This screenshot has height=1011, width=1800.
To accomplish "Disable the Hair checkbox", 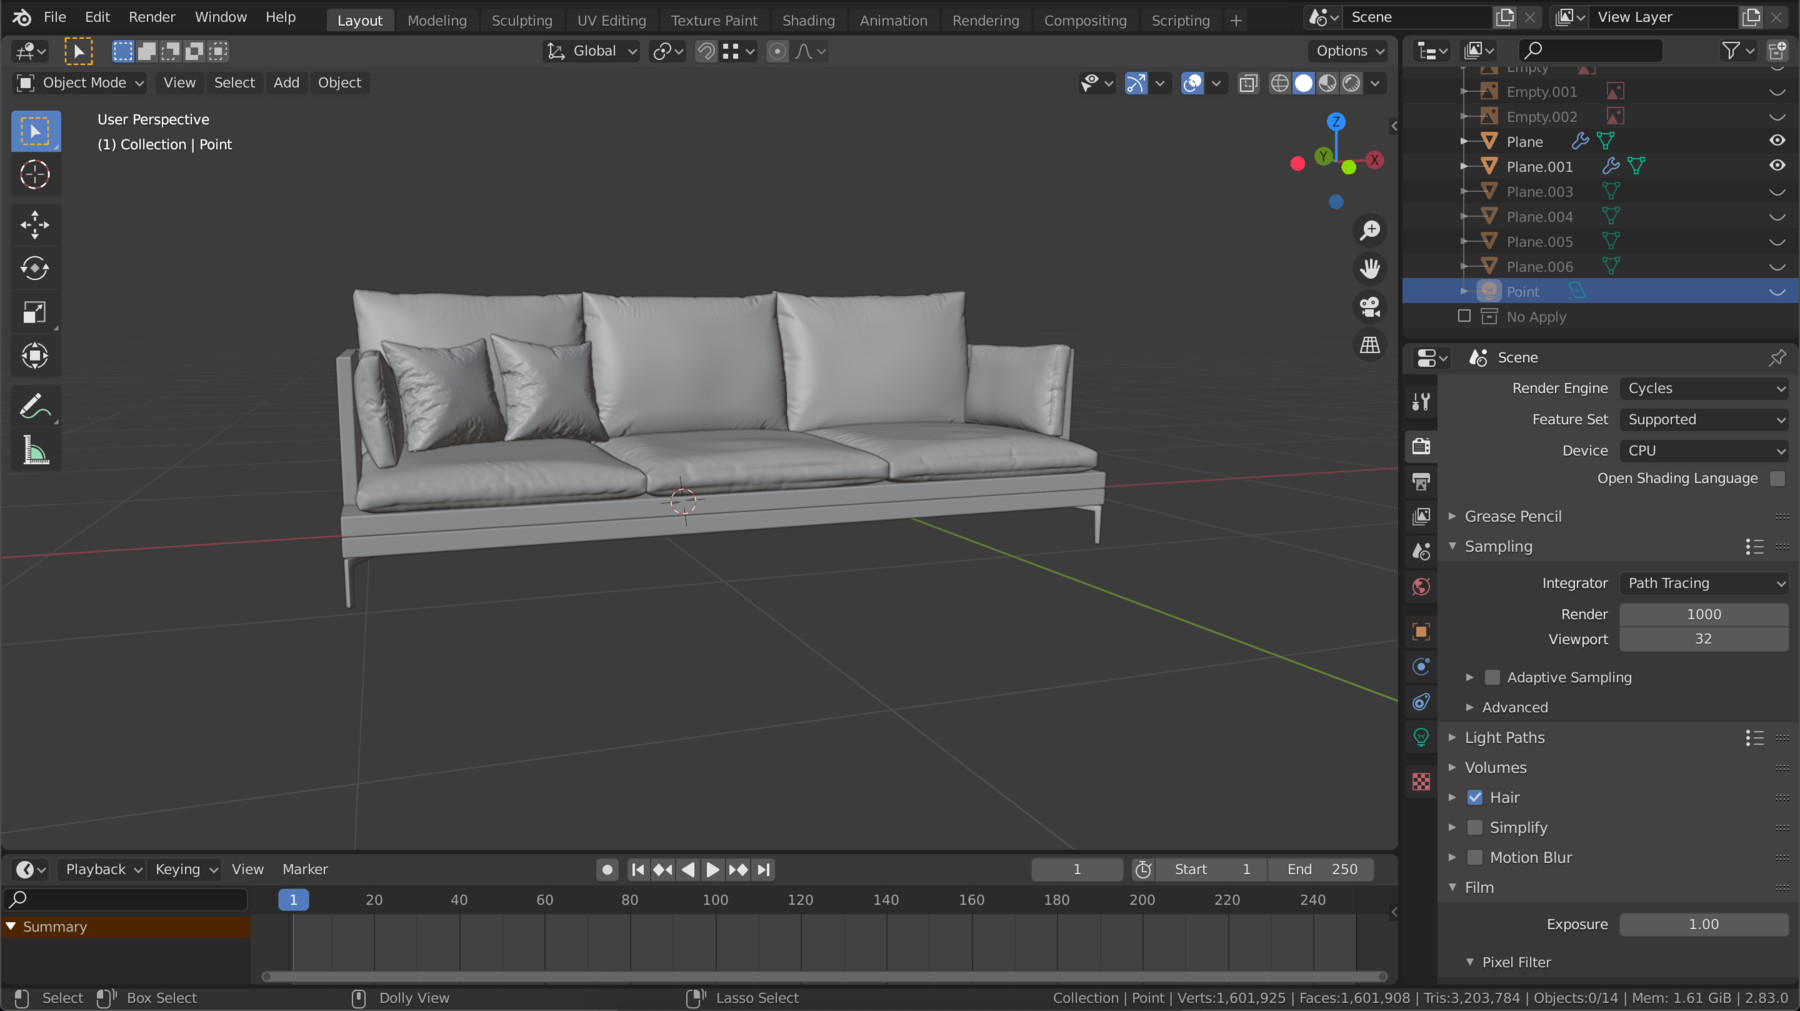I will point(1475,797).
